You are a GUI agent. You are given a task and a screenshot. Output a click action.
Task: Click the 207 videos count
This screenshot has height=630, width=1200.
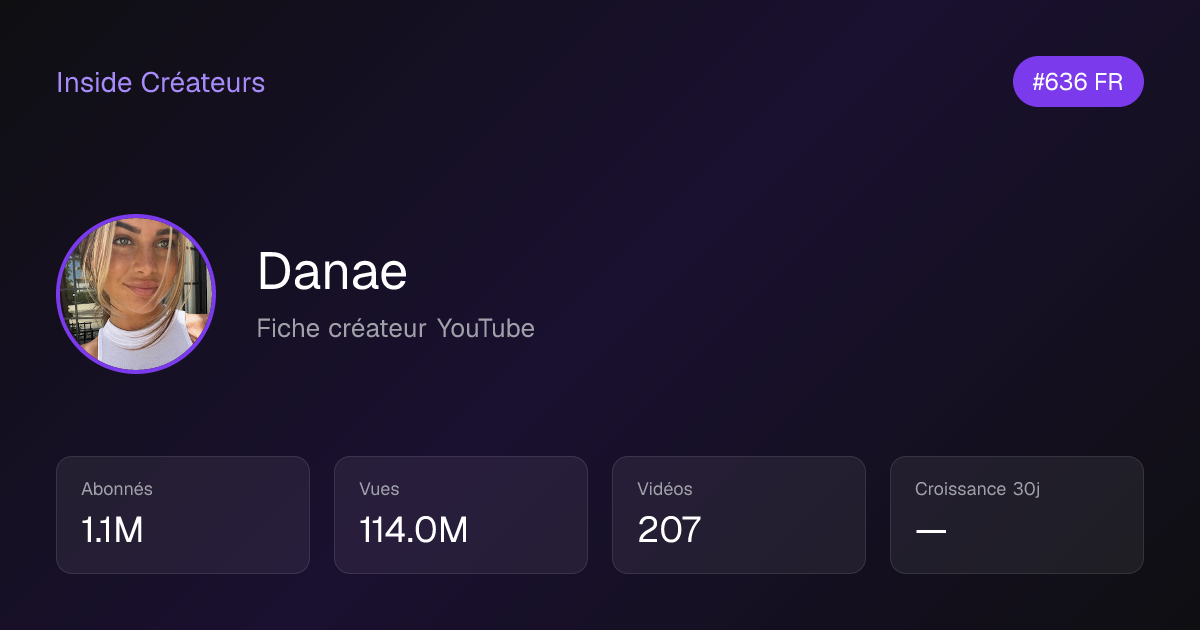tap(669, 530)
